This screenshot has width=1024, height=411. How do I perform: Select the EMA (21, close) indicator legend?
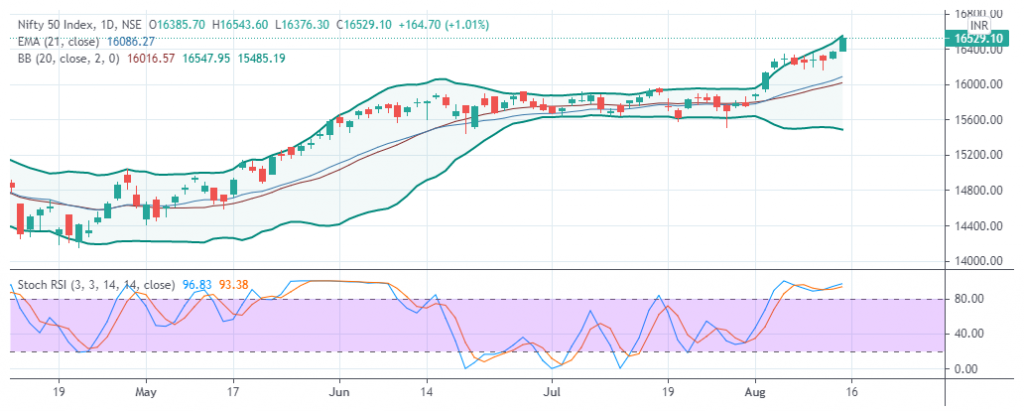coord(51,41)
